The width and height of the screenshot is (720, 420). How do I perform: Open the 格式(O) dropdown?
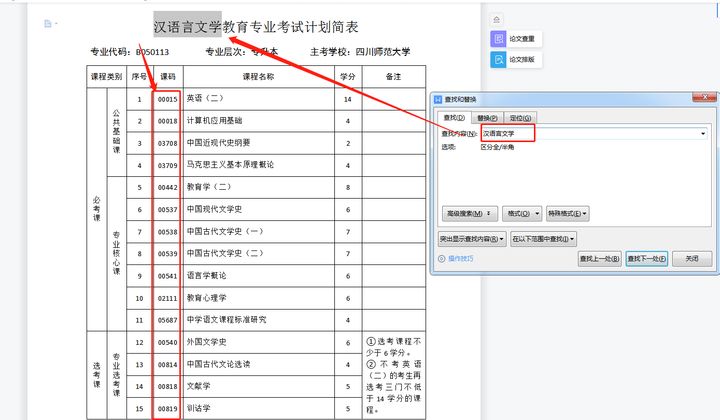pyautogui.click(x=522, y=213)
